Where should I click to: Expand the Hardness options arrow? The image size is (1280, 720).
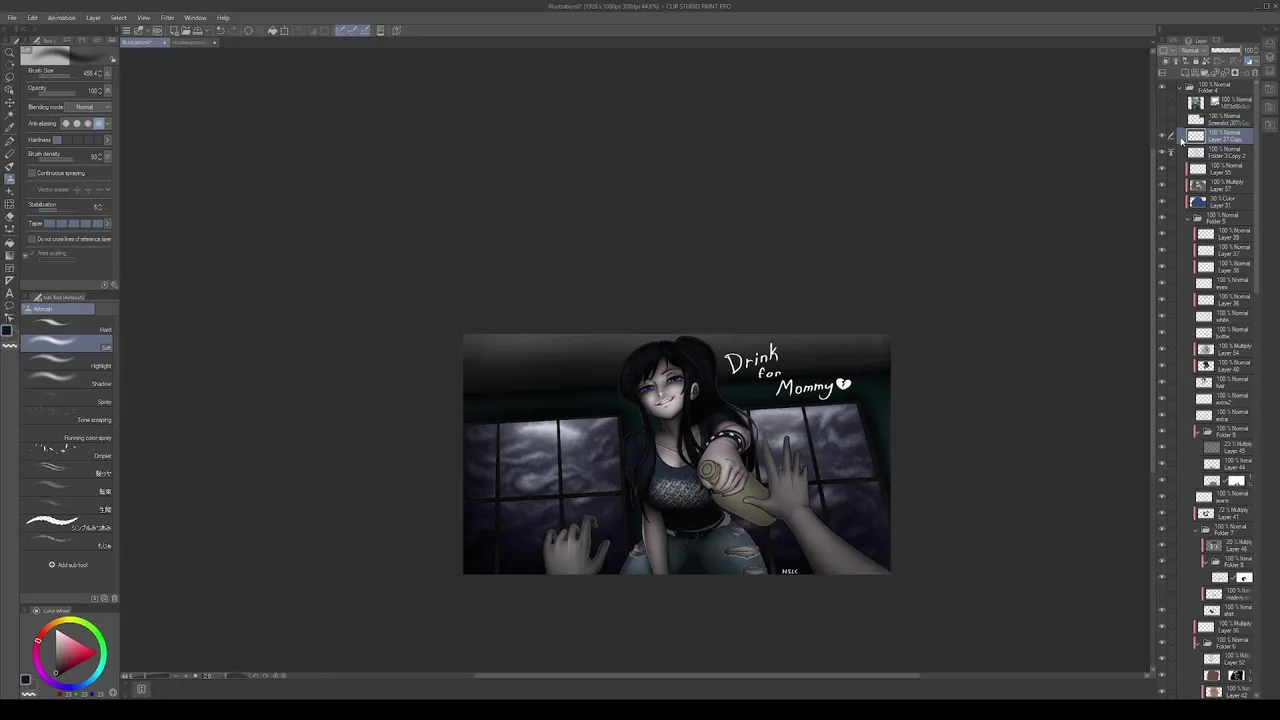click(x=107, y=140)
